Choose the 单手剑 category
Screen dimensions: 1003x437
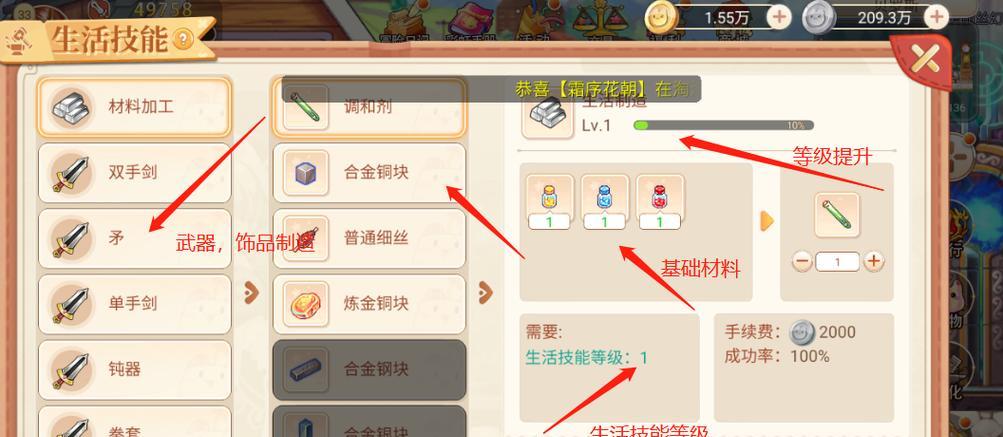pos(134,304)
